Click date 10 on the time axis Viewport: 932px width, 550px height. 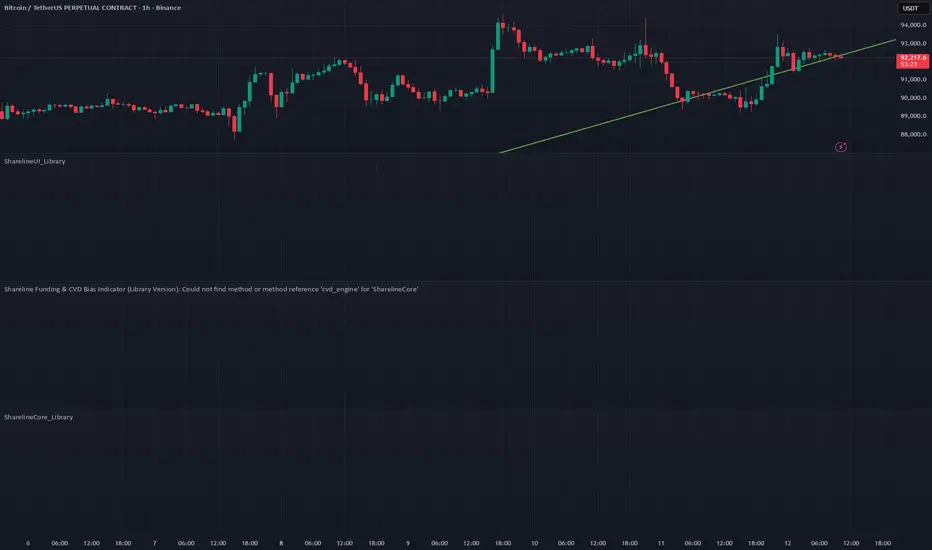click(535, 543)
